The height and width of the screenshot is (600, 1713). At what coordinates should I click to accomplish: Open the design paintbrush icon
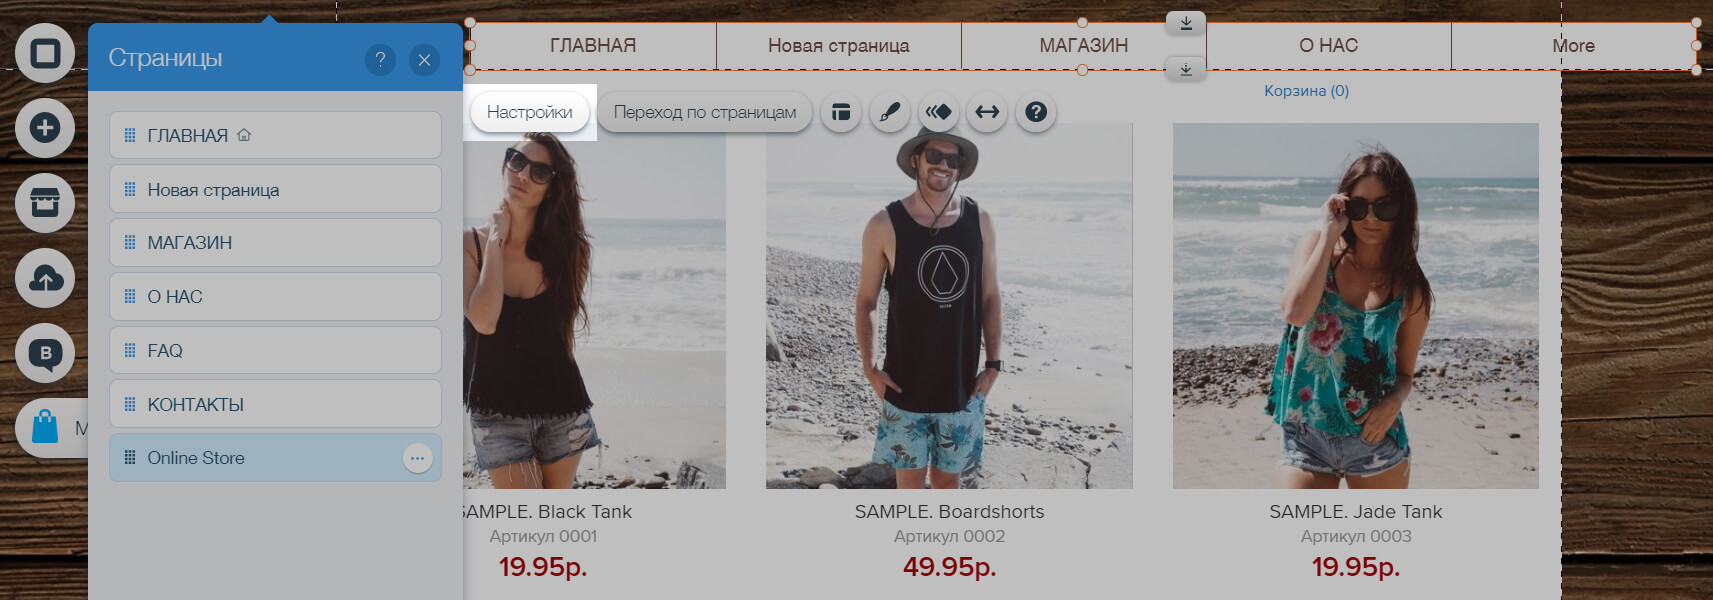click(x=890, y=112)
